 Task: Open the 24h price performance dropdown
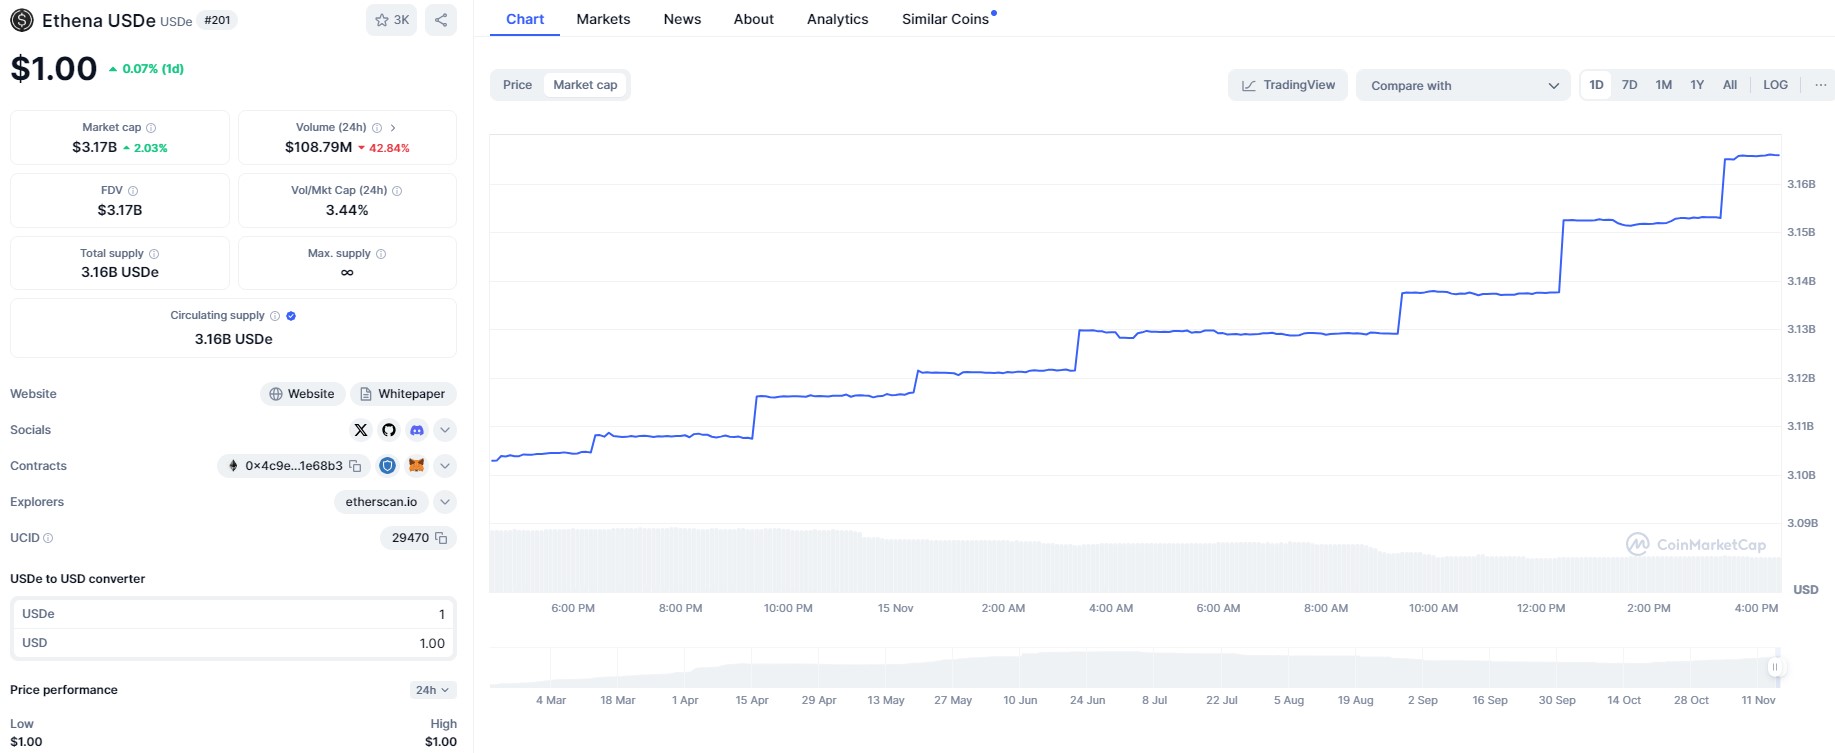pos(432,690)
